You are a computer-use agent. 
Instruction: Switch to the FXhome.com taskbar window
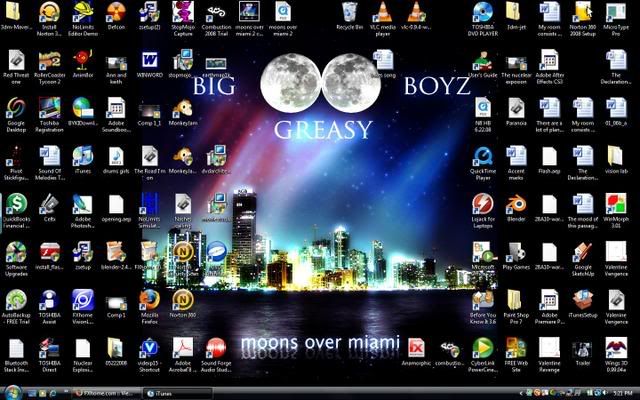[x=106, y=393]
